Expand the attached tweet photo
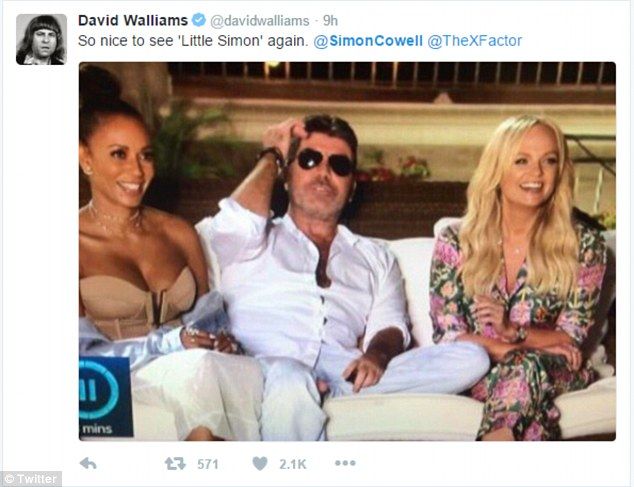 click(347, 251)
